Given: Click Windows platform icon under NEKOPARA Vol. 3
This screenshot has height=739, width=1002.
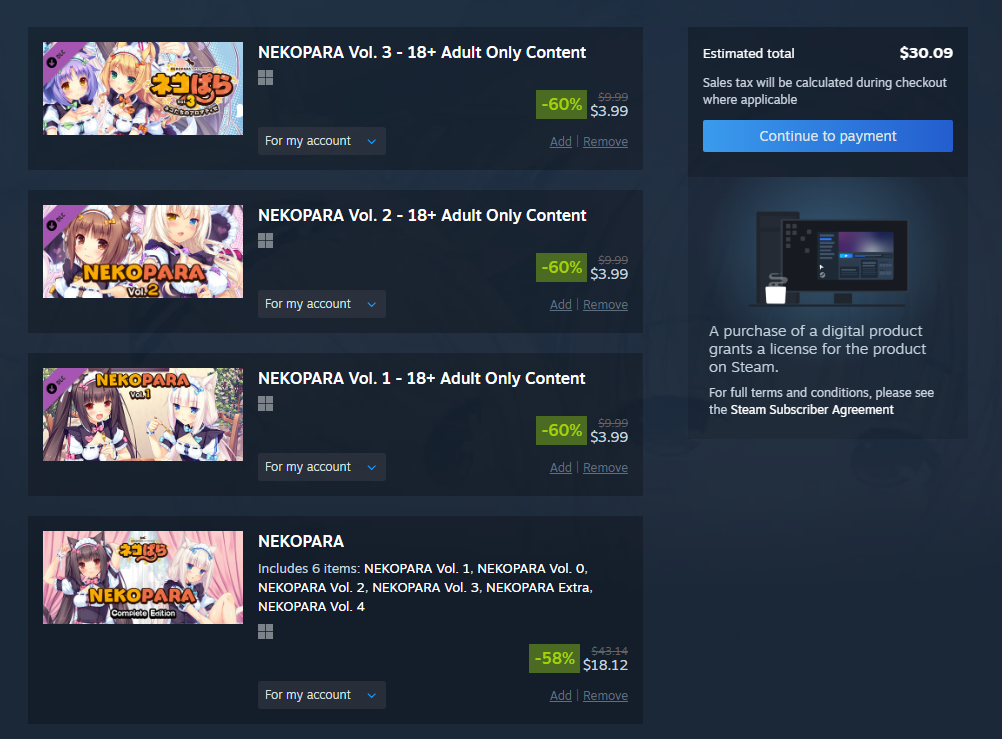Looking at the screenshot, I should tap(265, 78).
